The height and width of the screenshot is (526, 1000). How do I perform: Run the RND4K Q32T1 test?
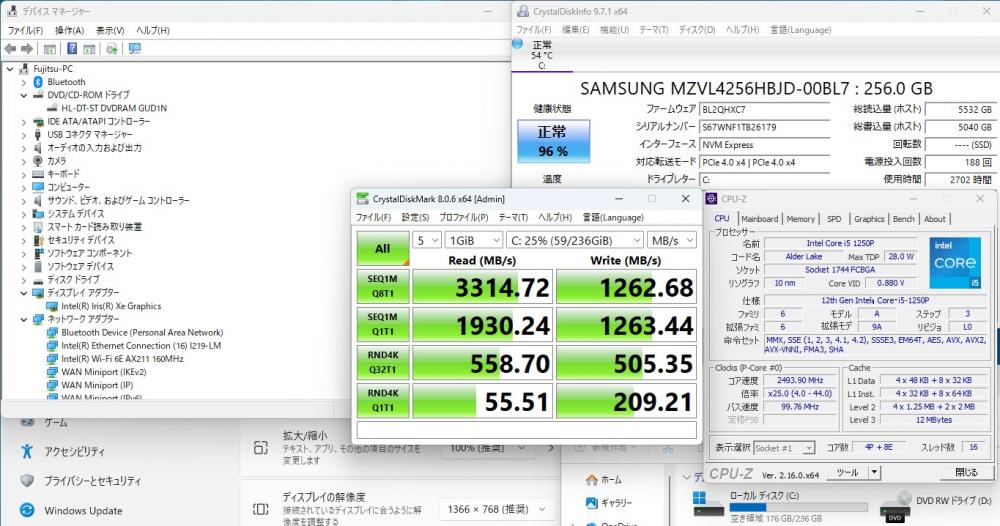[x=383, y=362]
